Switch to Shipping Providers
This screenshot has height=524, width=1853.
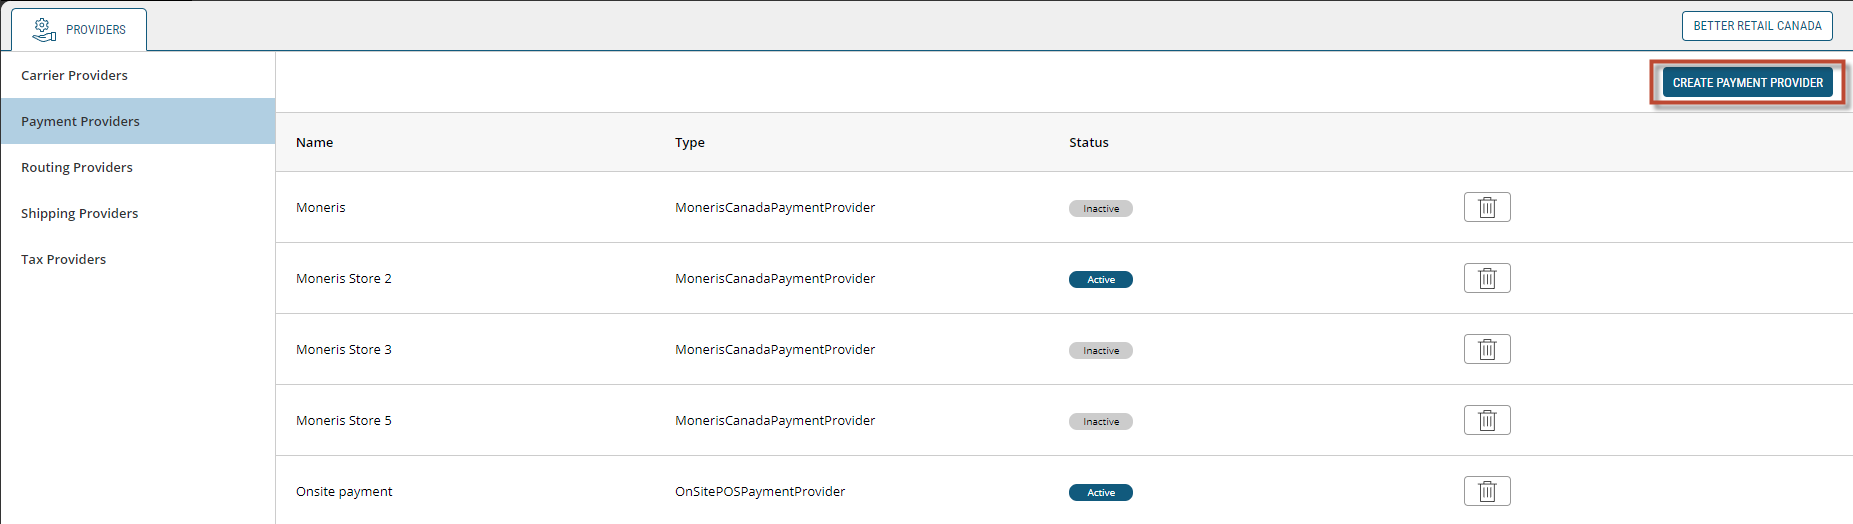[80, 213]
